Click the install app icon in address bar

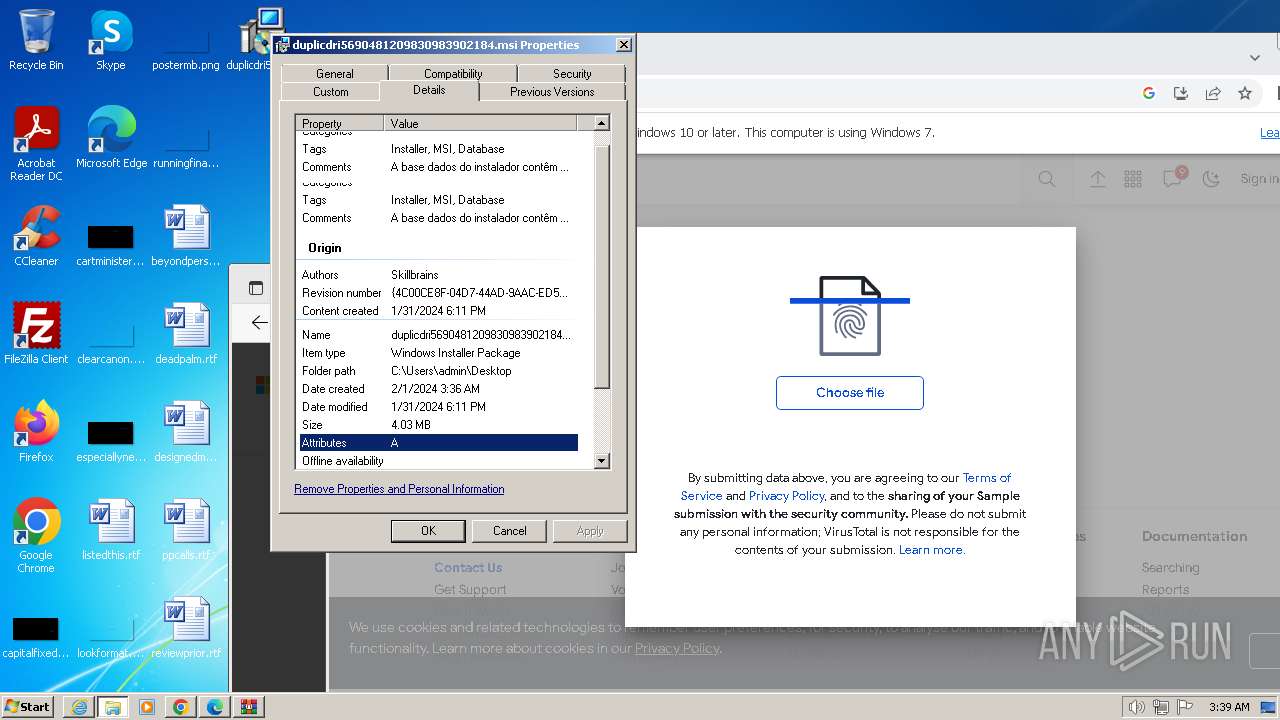pyautogui.click(x=1181, y=93)
